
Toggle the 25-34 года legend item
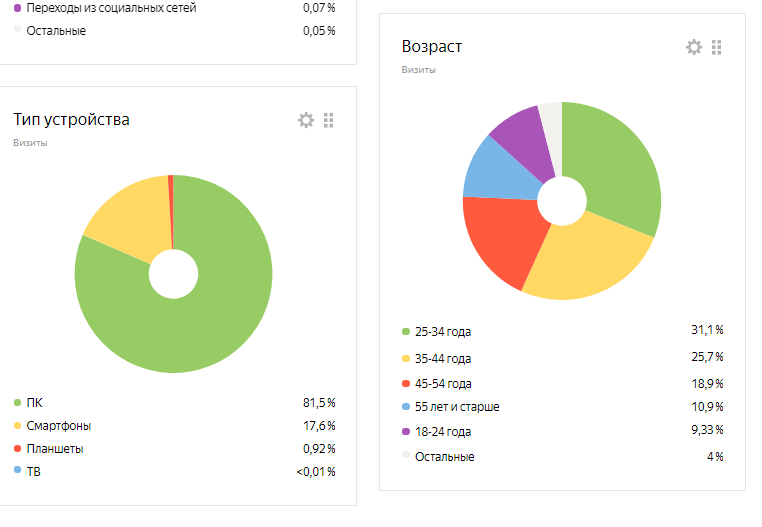443,332
